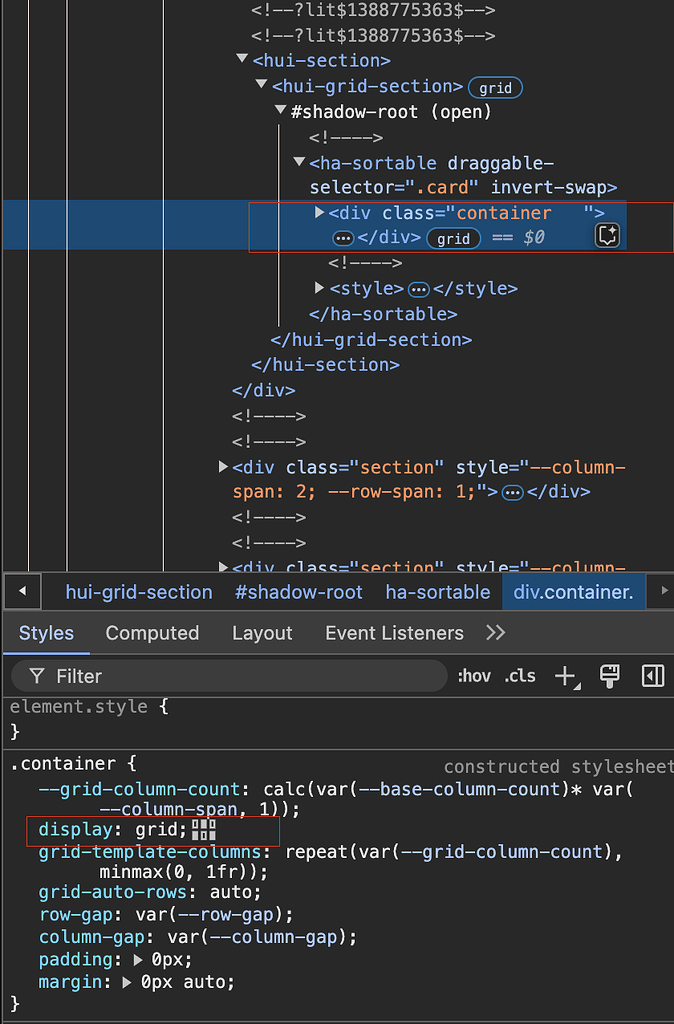
Task: Open the .cls class editor
Action: (519, 676)
